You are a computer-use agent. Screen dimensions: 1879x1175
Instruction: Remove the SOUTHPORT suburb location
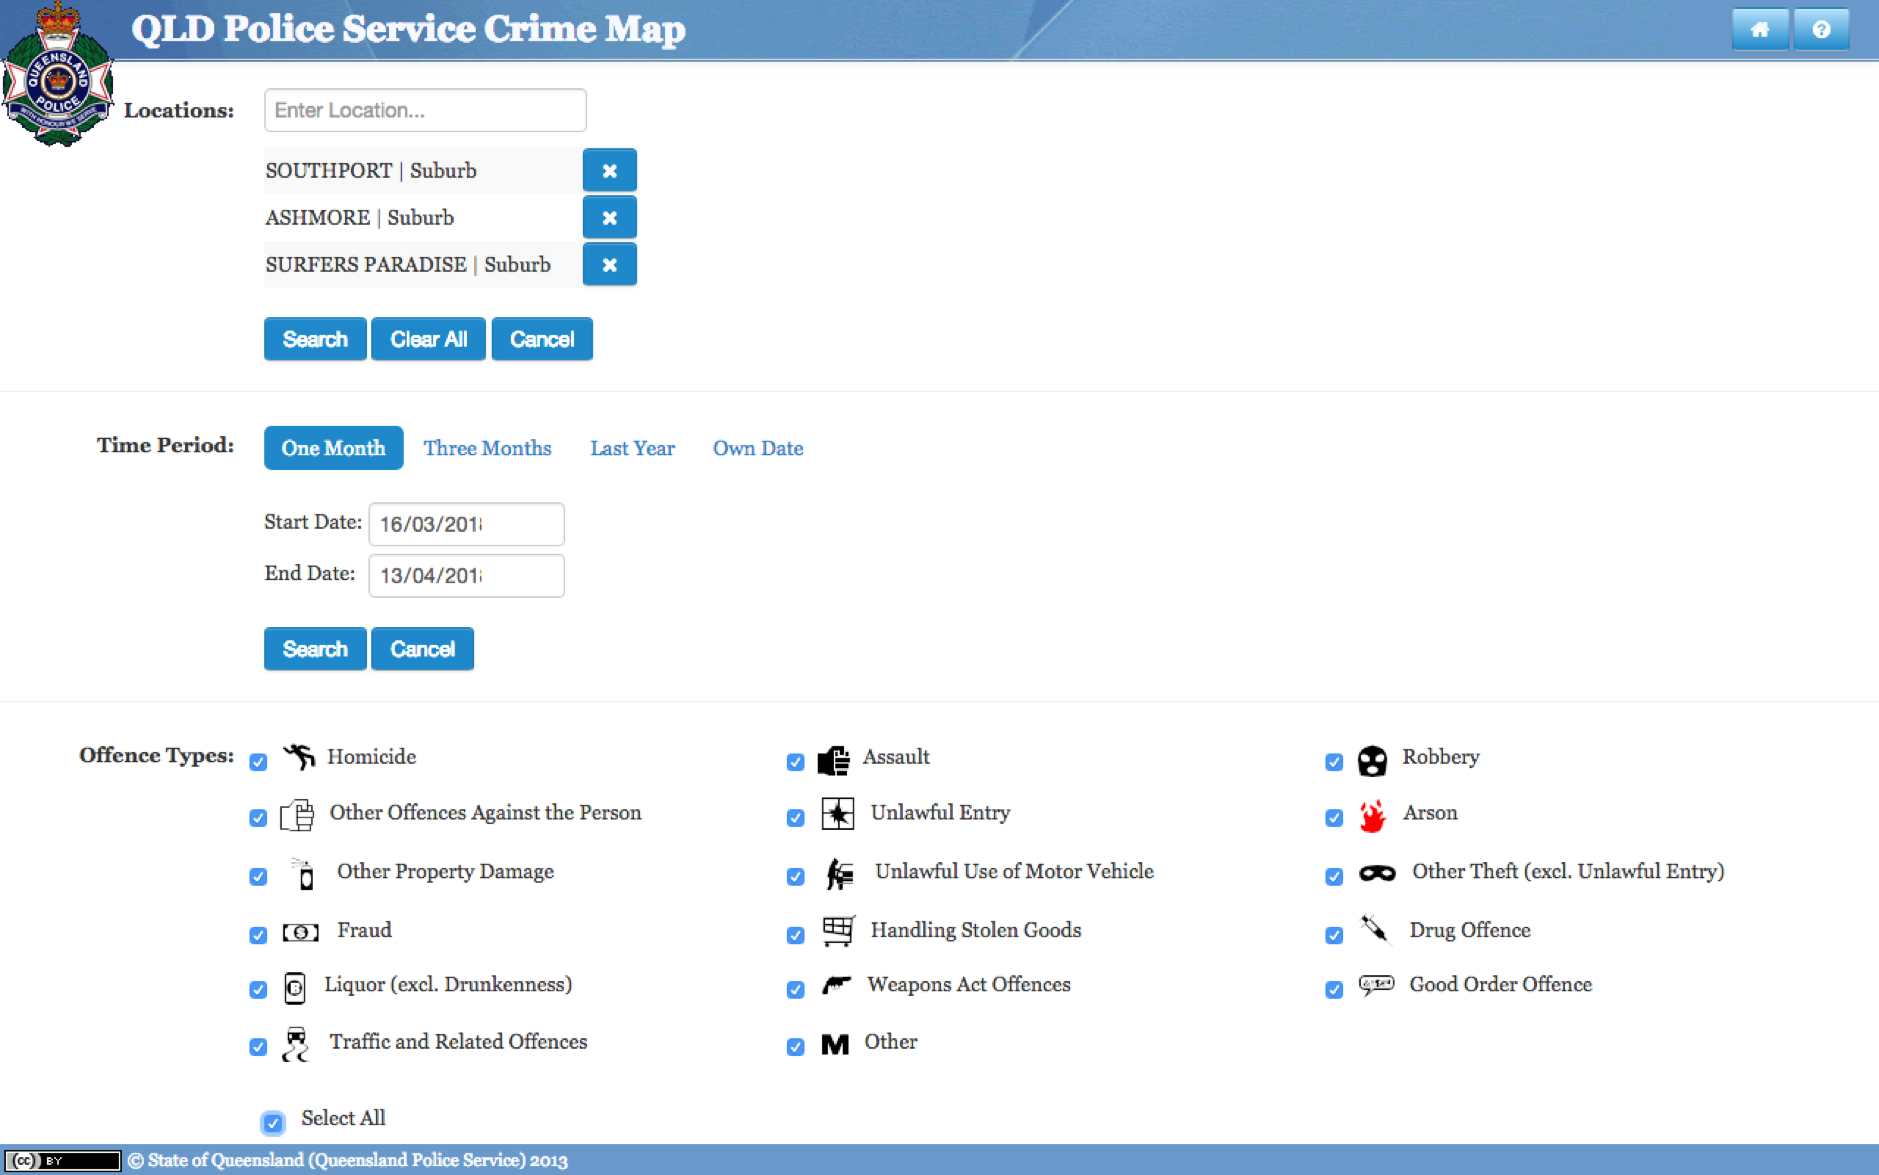tap(609, 170)
